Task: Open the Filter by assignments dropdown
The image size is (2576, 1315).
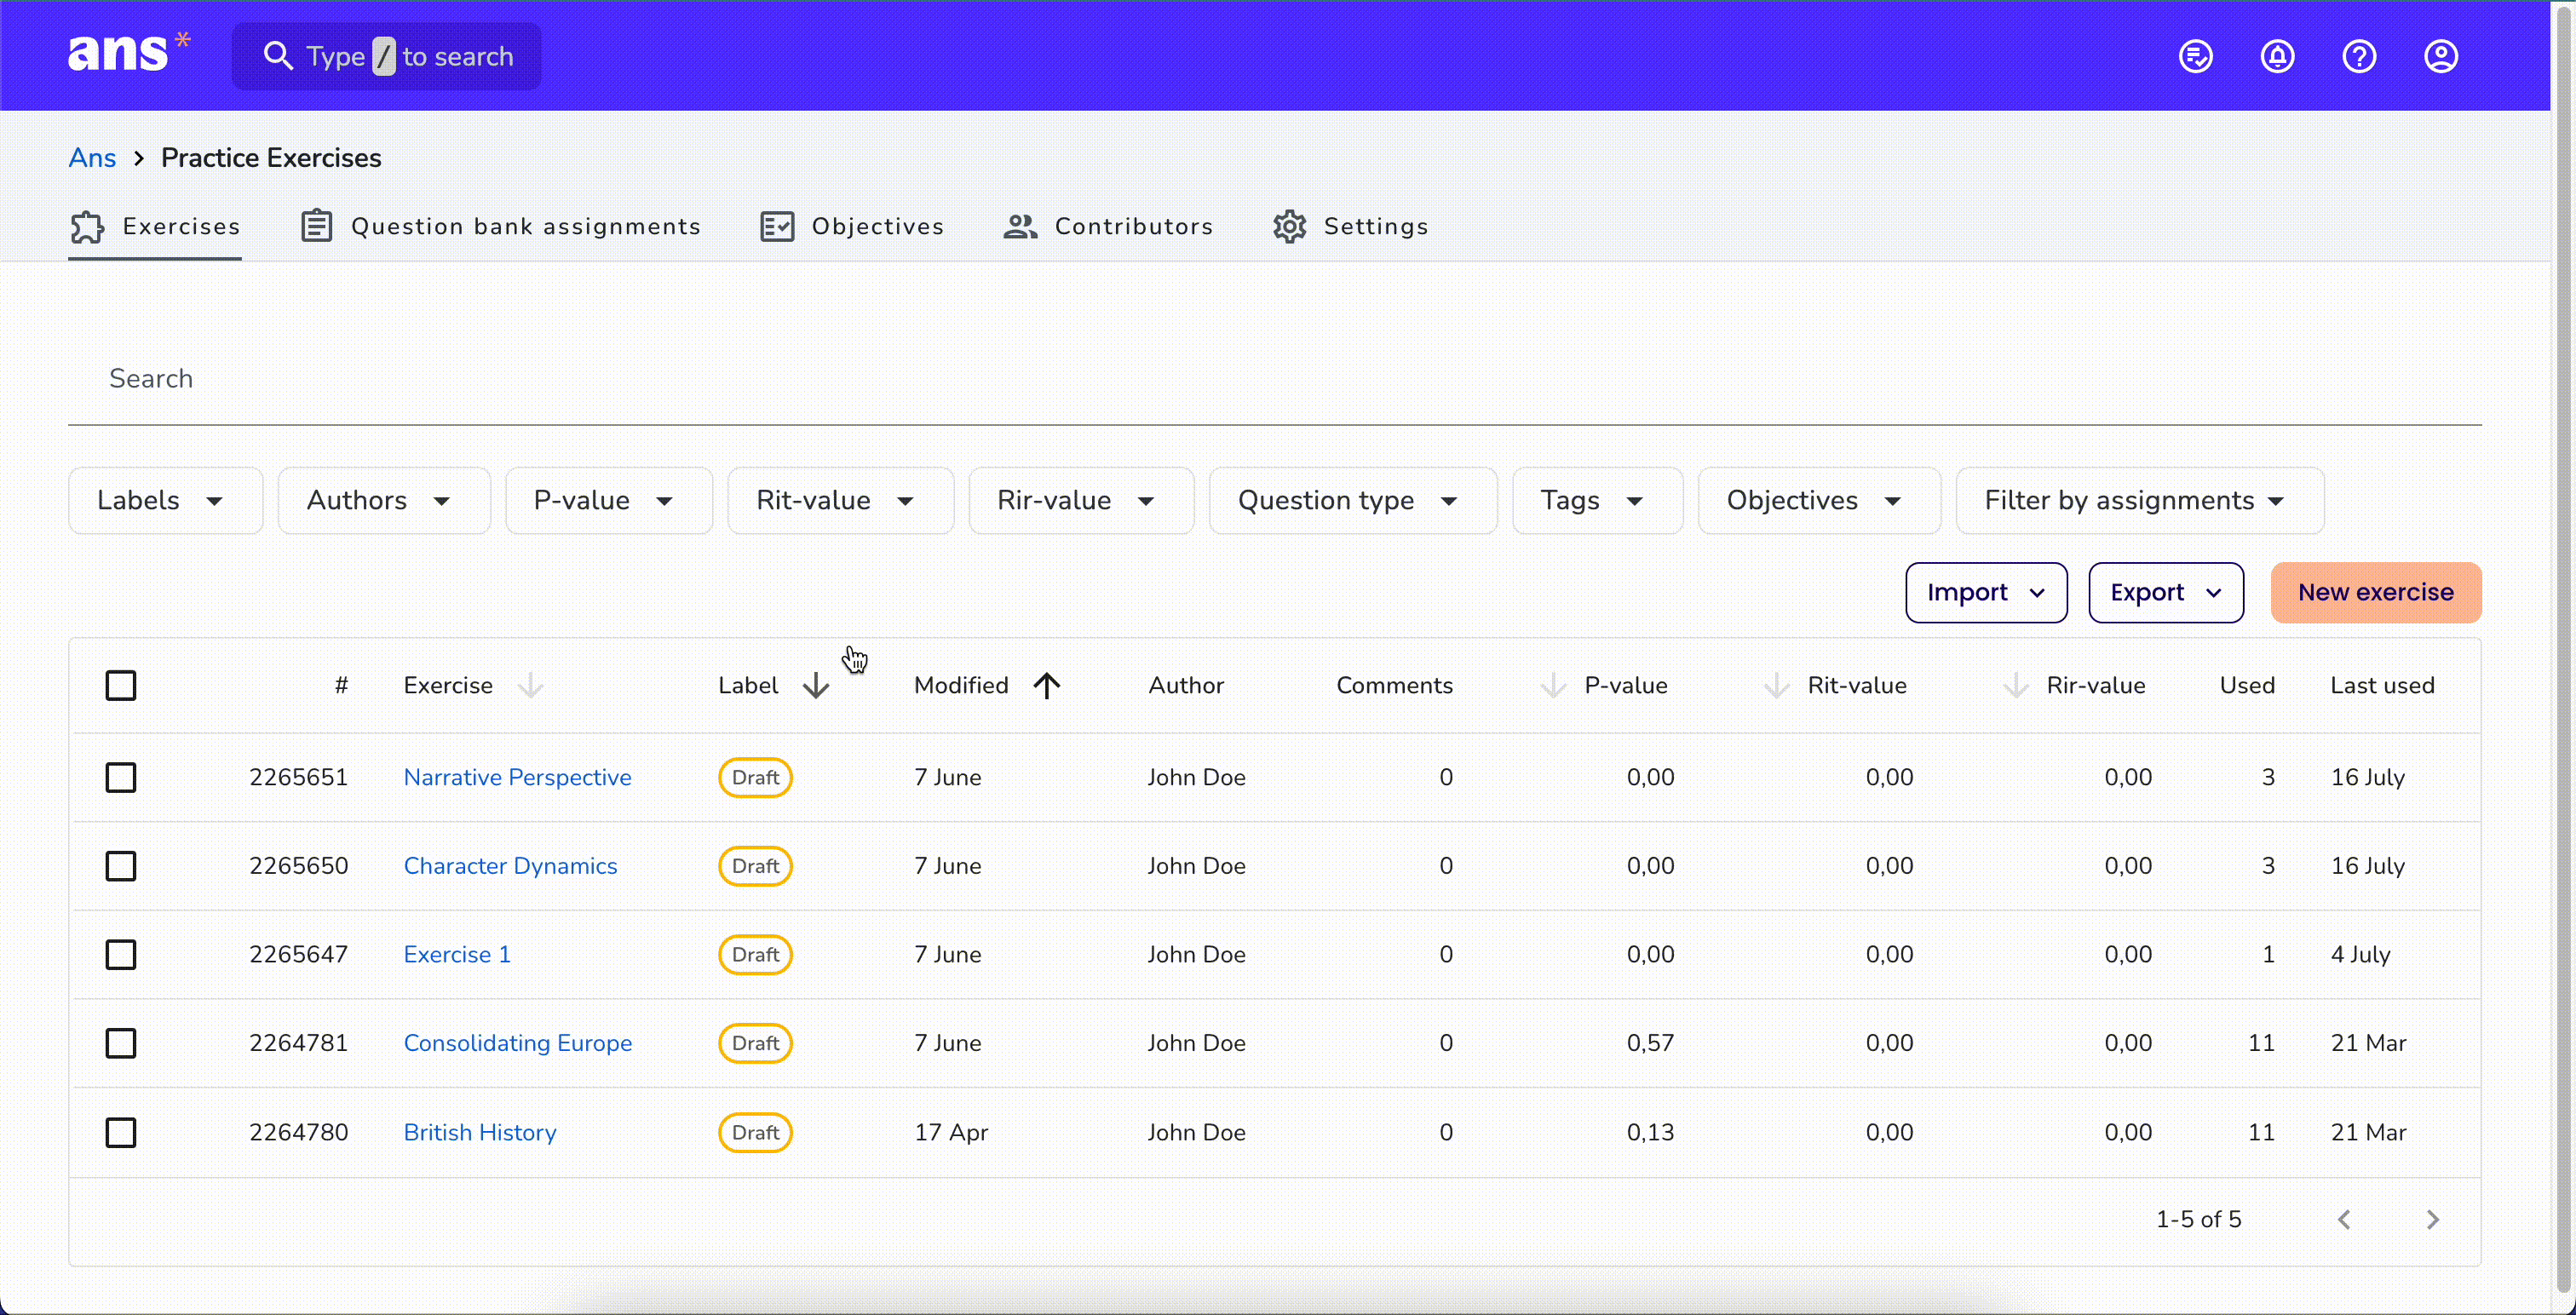Action: (x=2140, y=500)
